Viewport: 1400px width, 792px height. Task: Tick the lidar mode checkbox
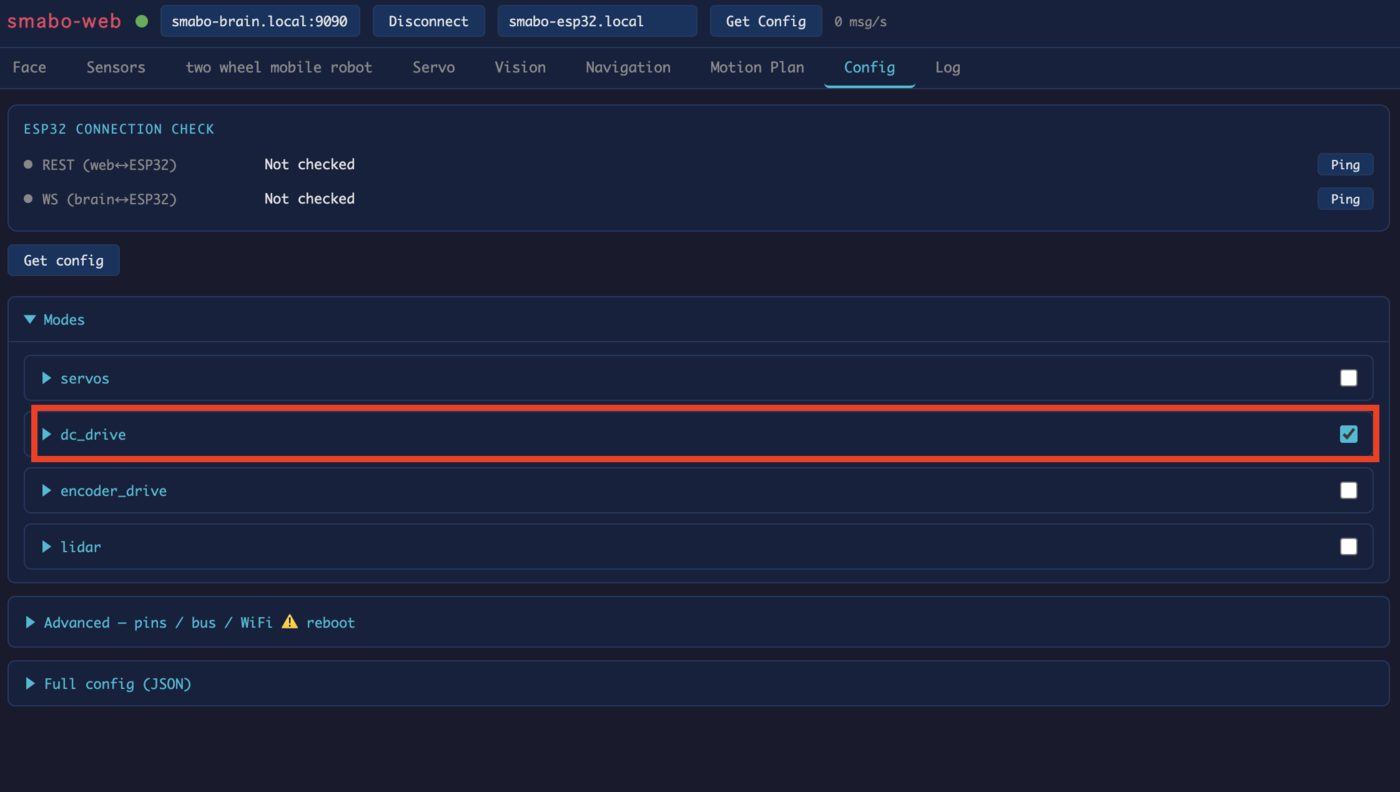(1349, 546)
